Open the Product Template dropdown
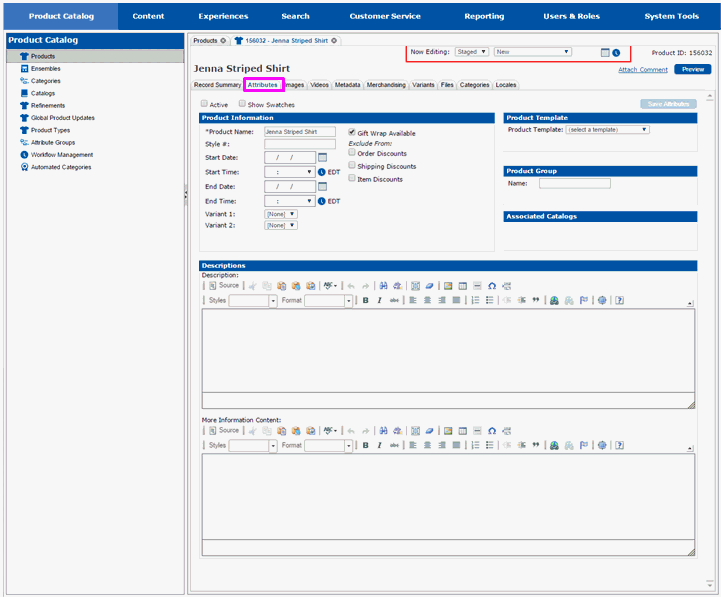The width and height of the screenshot is (721, 597). (x=607, y=130)
